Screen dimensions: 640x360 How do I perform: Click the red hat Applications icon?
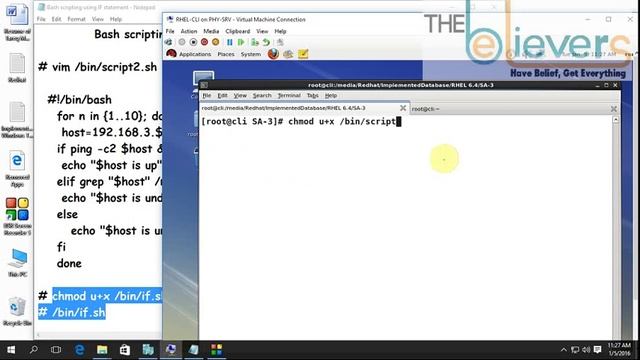[171, 54]
